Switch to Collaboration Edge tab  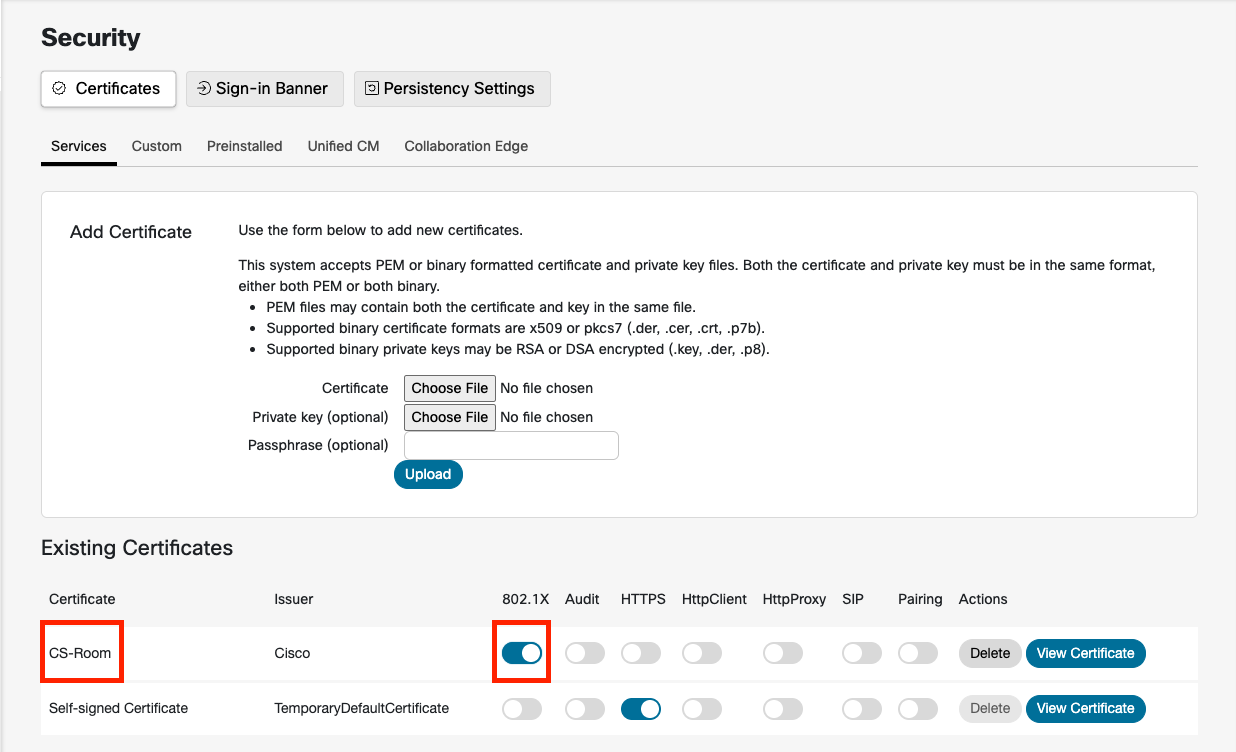tap(466, 146)
